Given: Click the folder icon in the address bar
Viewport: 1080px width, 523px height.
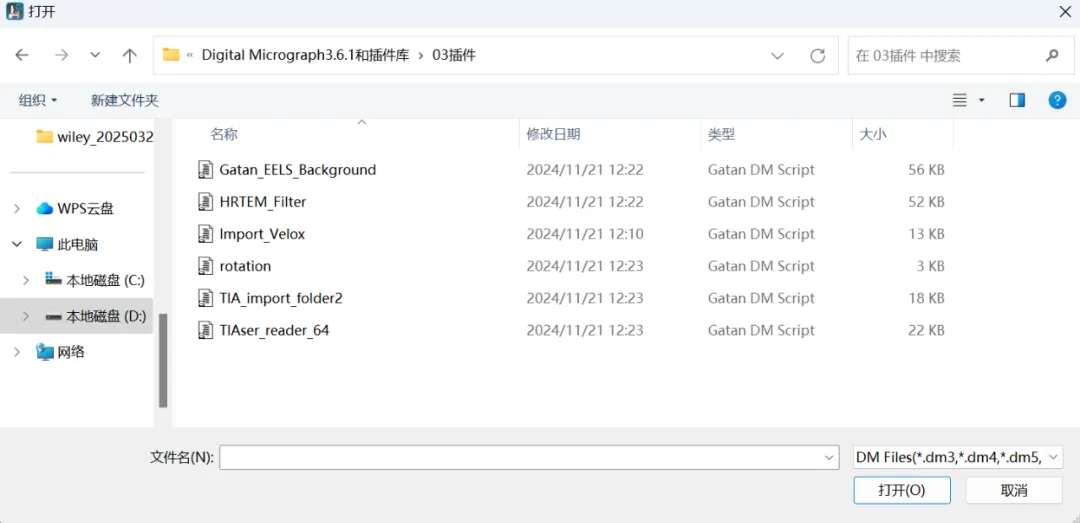Looking at the screenshot, I should (x=171, y=55).
